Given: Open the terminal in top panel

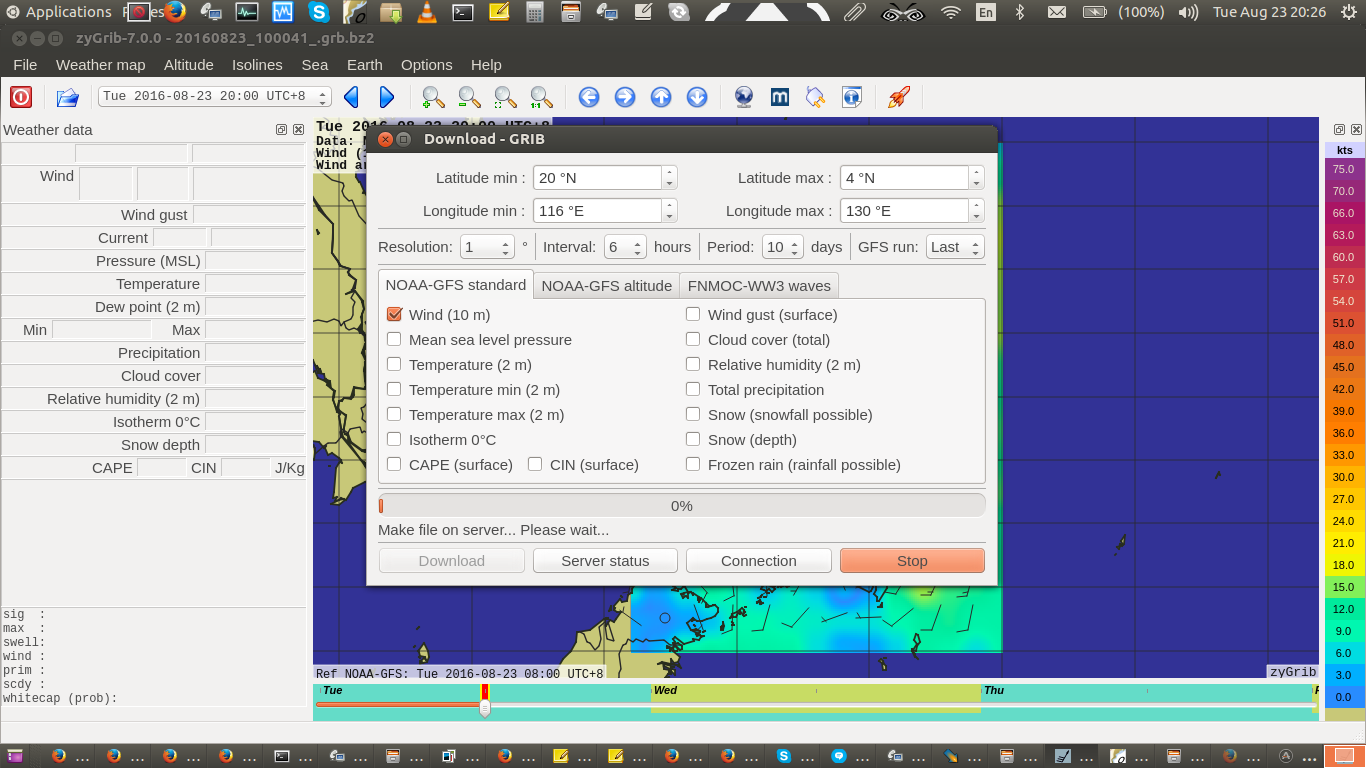Looking at the screenshot, I should tap(462, 12).
